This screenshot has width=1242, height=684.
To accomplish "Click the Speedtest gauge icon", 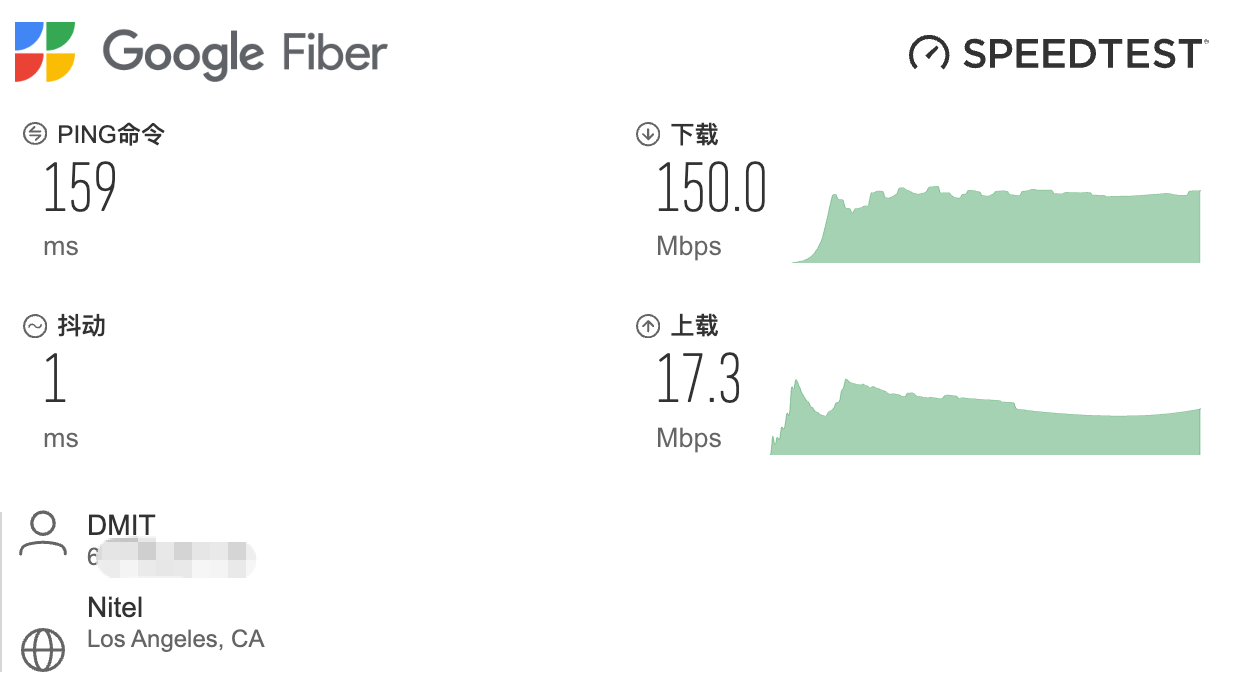I will click(928, 53).
